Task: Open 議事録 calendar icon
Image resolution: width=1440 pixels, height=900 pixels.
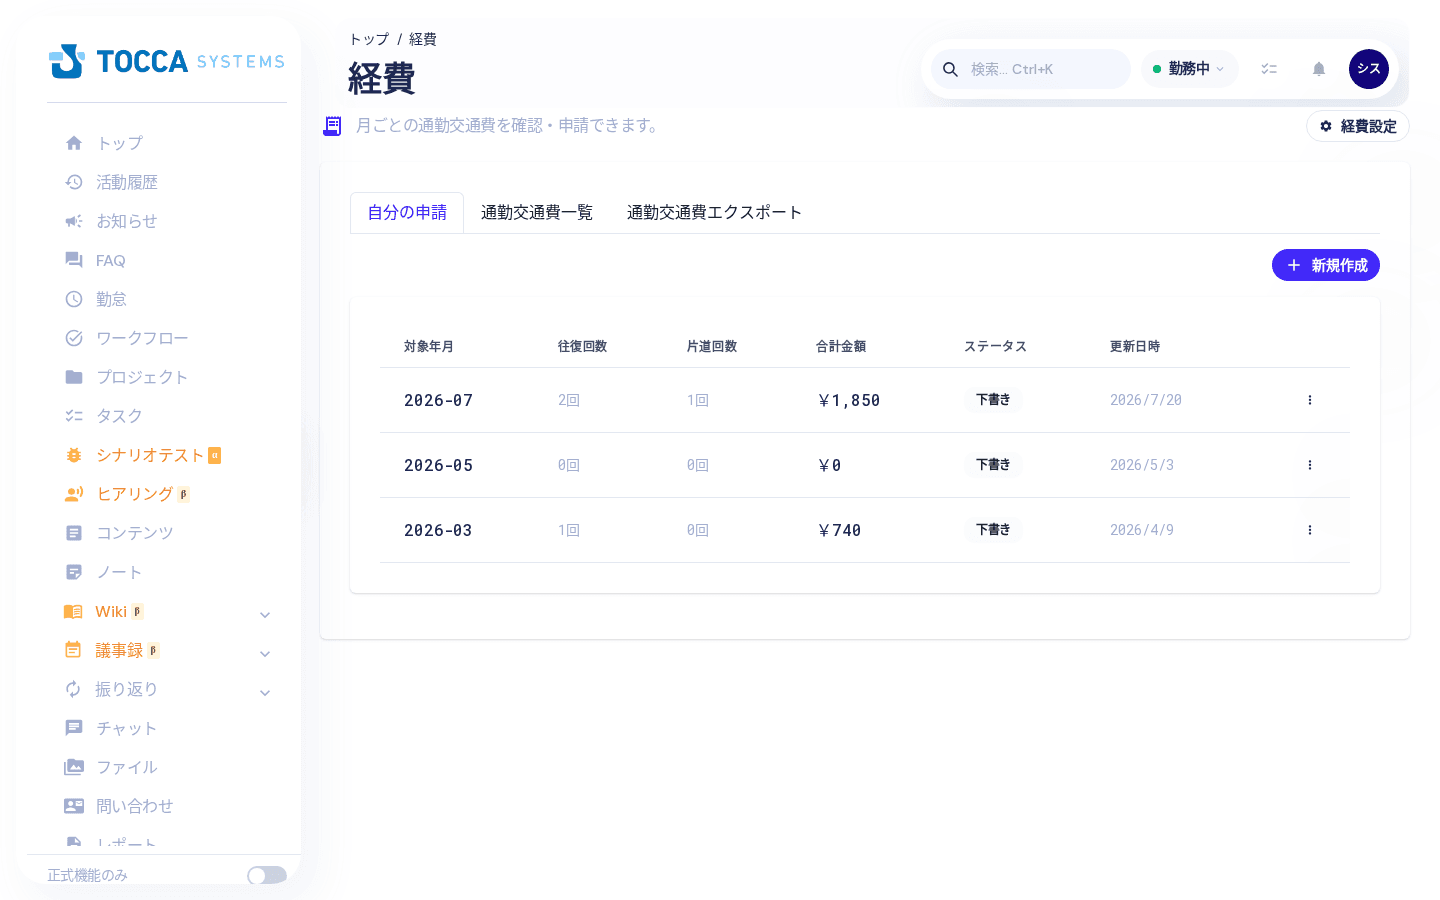Action: click(x=73, y=650)
